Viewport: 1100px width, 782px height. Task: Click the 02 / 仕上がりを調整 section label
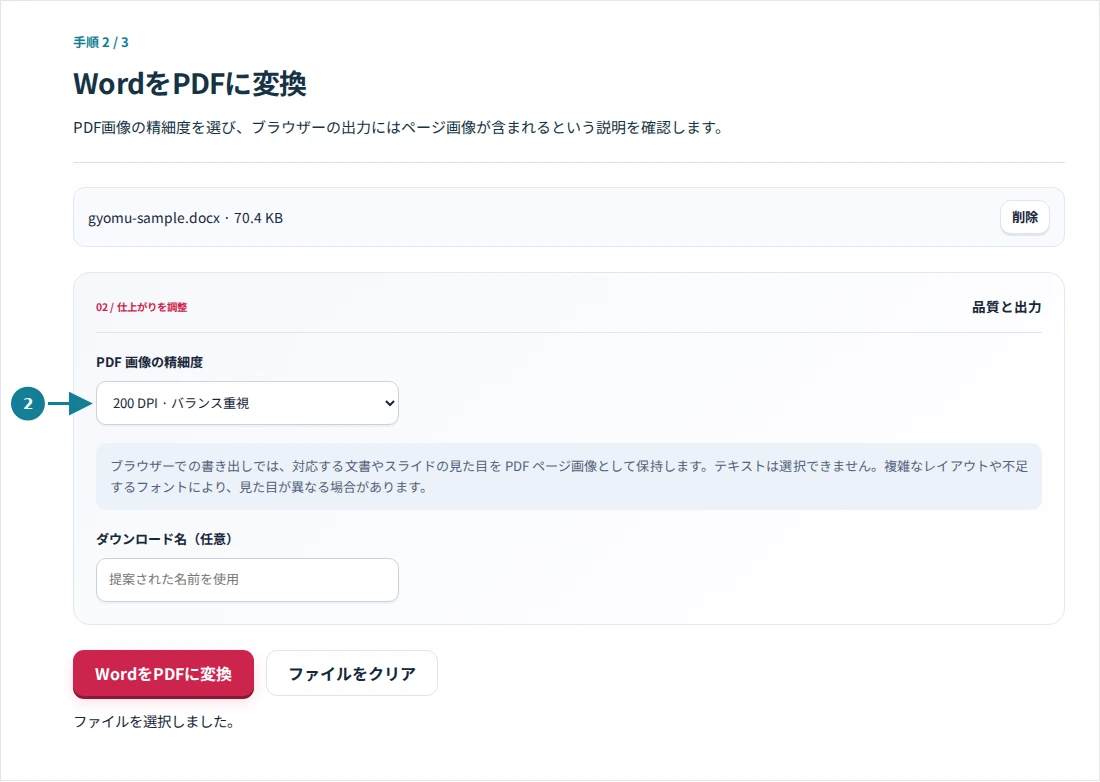(x=142, y=307)
